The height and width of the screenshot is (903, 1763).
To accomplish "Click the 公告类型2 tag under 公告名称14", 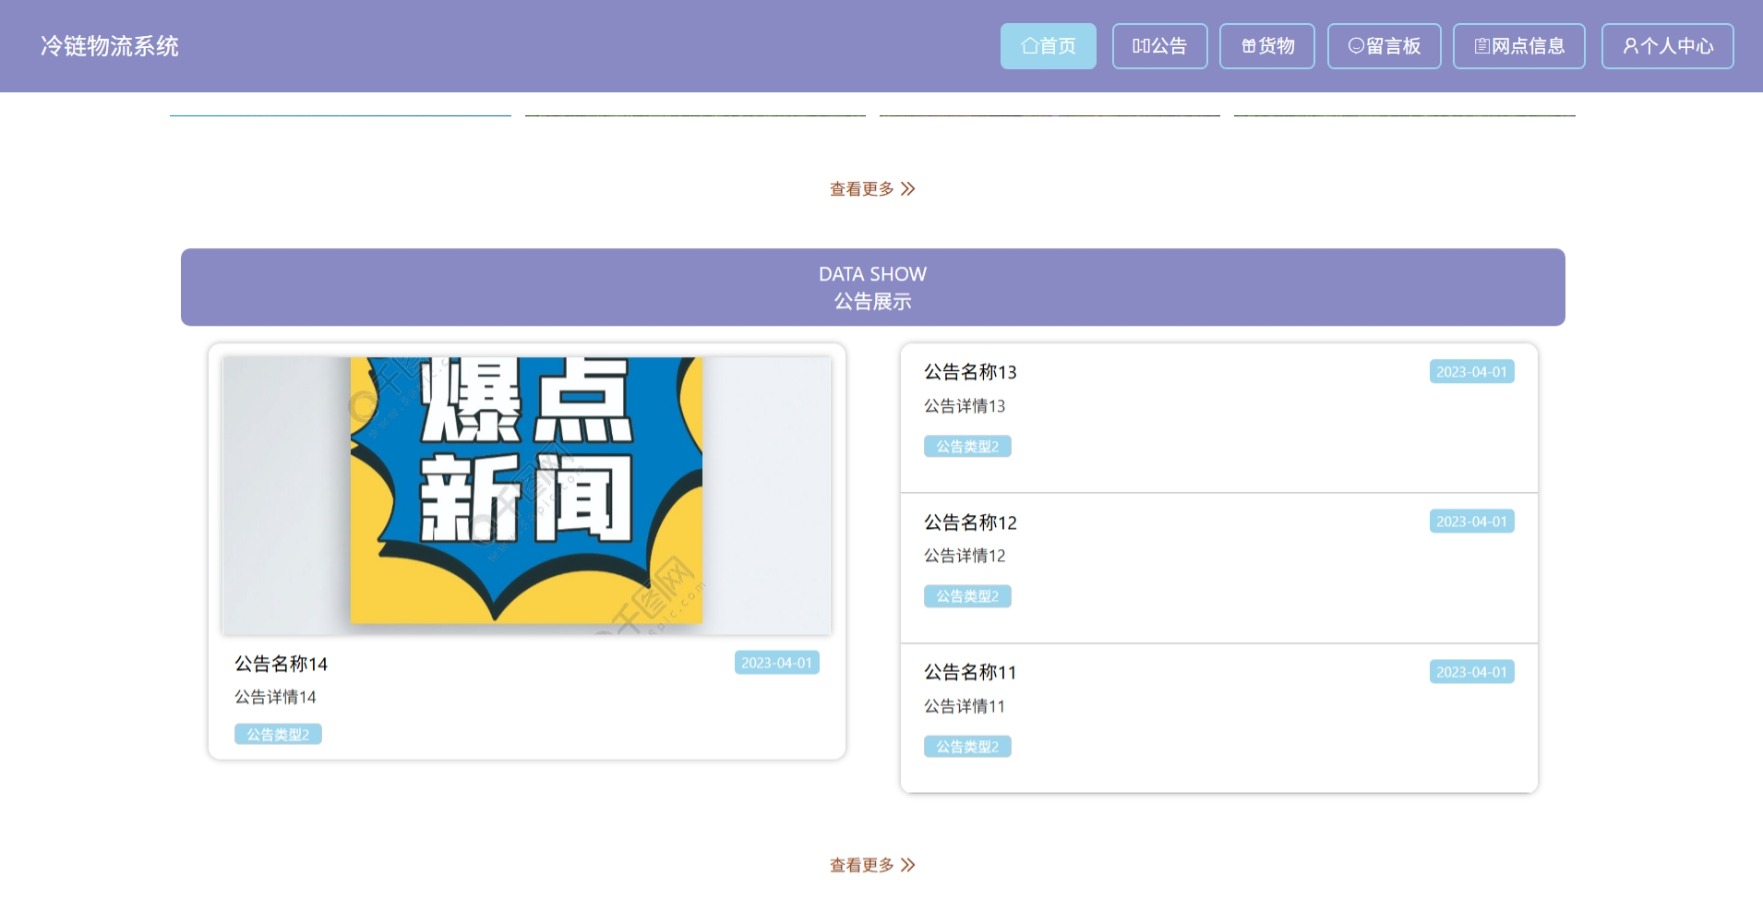I will (x=278, y=734).
